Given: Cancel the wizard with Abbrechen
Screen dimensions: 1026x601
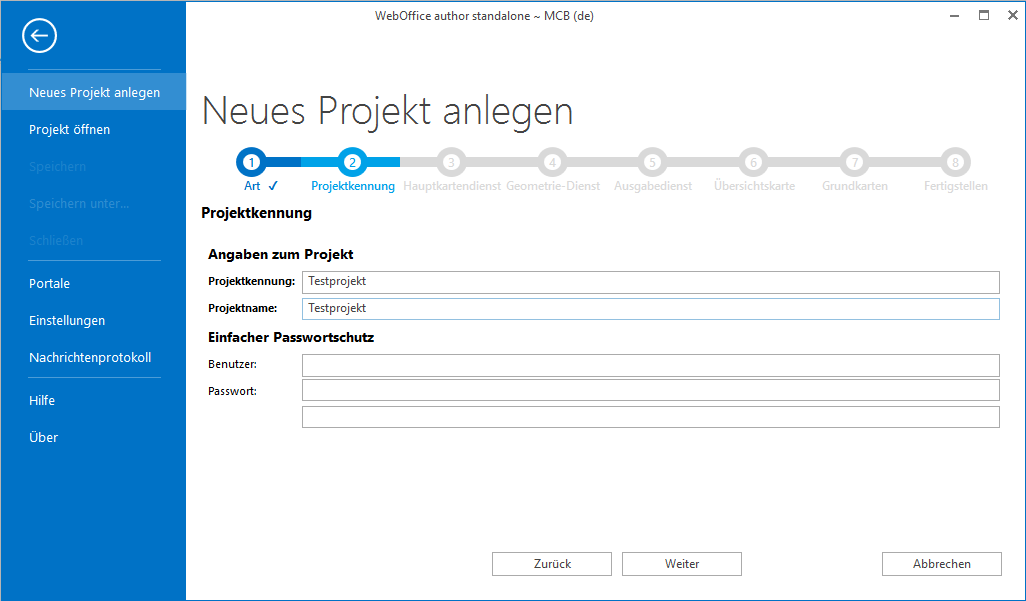Looking at the screenshot, I should tap(941, 564).
